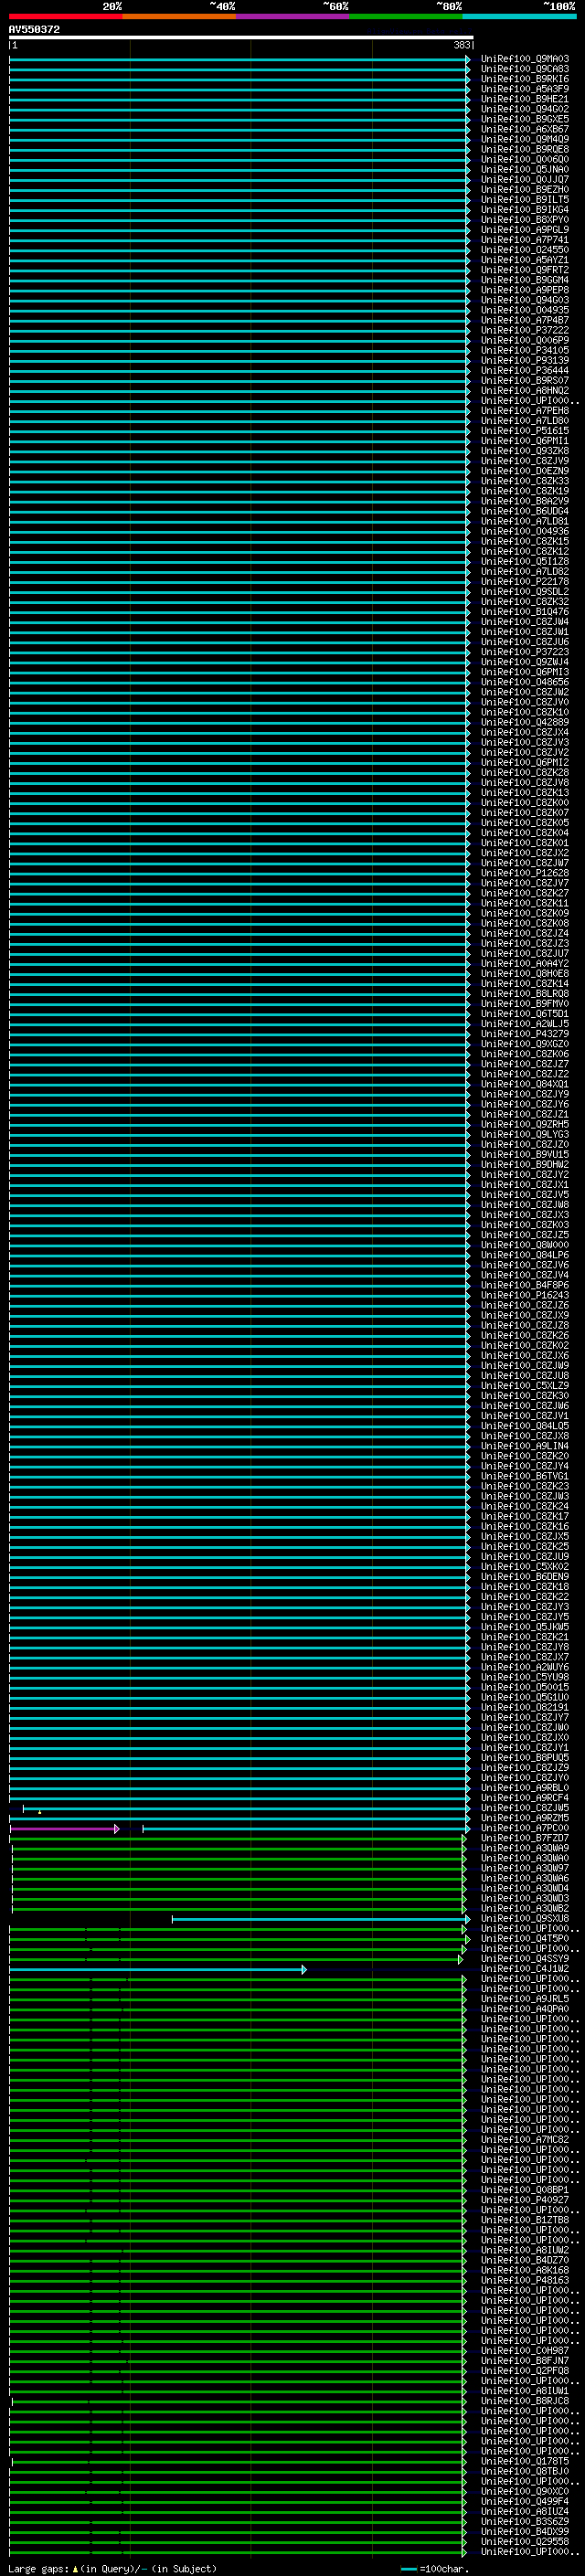585x2576 pixels.
Task: Click the orange ~40% identity legend bar
Action: coord(179,16)
